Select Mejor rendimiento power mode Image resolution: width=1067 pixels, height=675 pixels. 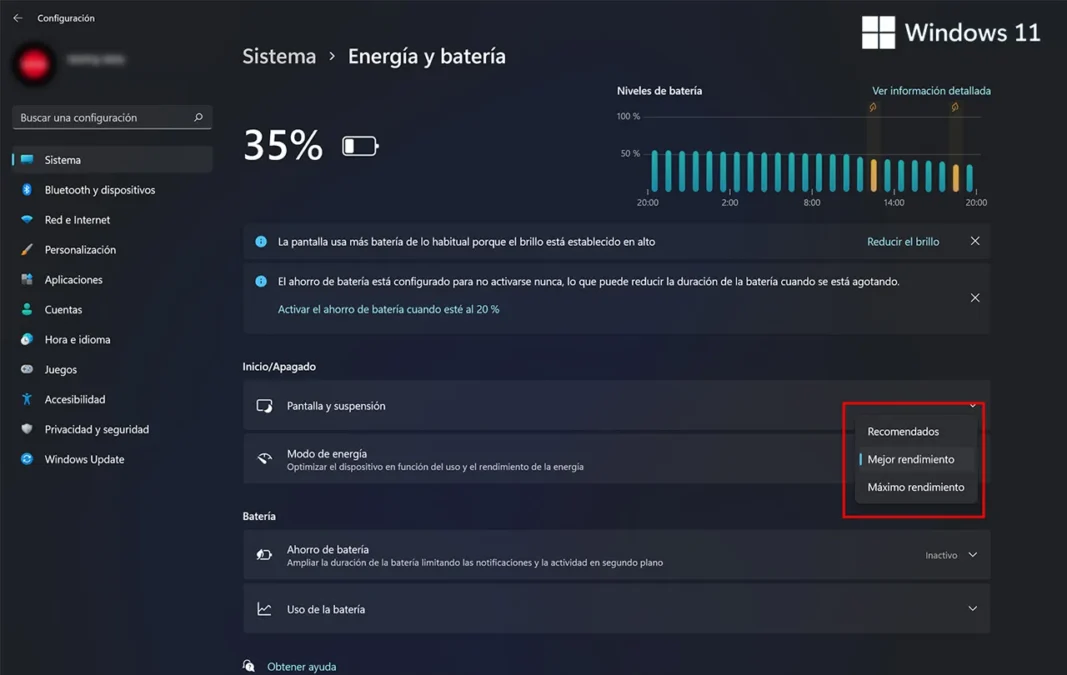tap(914, 459)
